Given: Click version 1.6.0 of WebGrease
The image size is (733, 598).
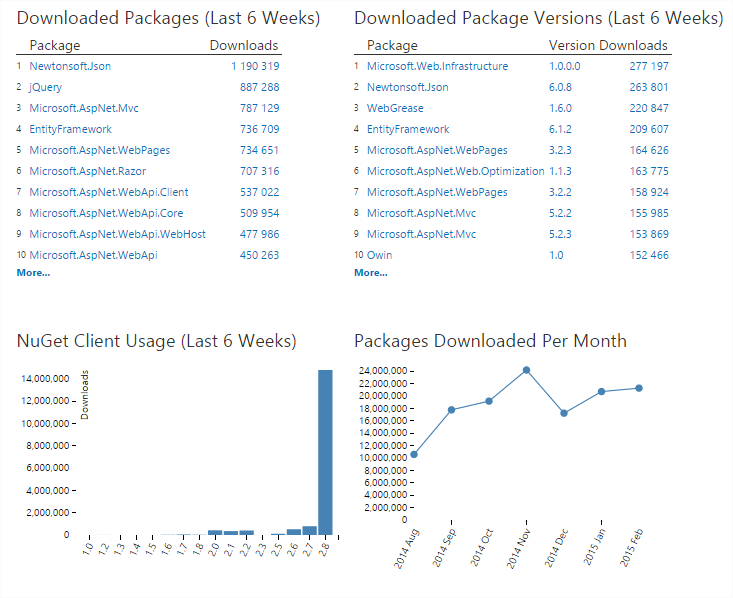Looking at the screenshot, I should pos(560,108).
